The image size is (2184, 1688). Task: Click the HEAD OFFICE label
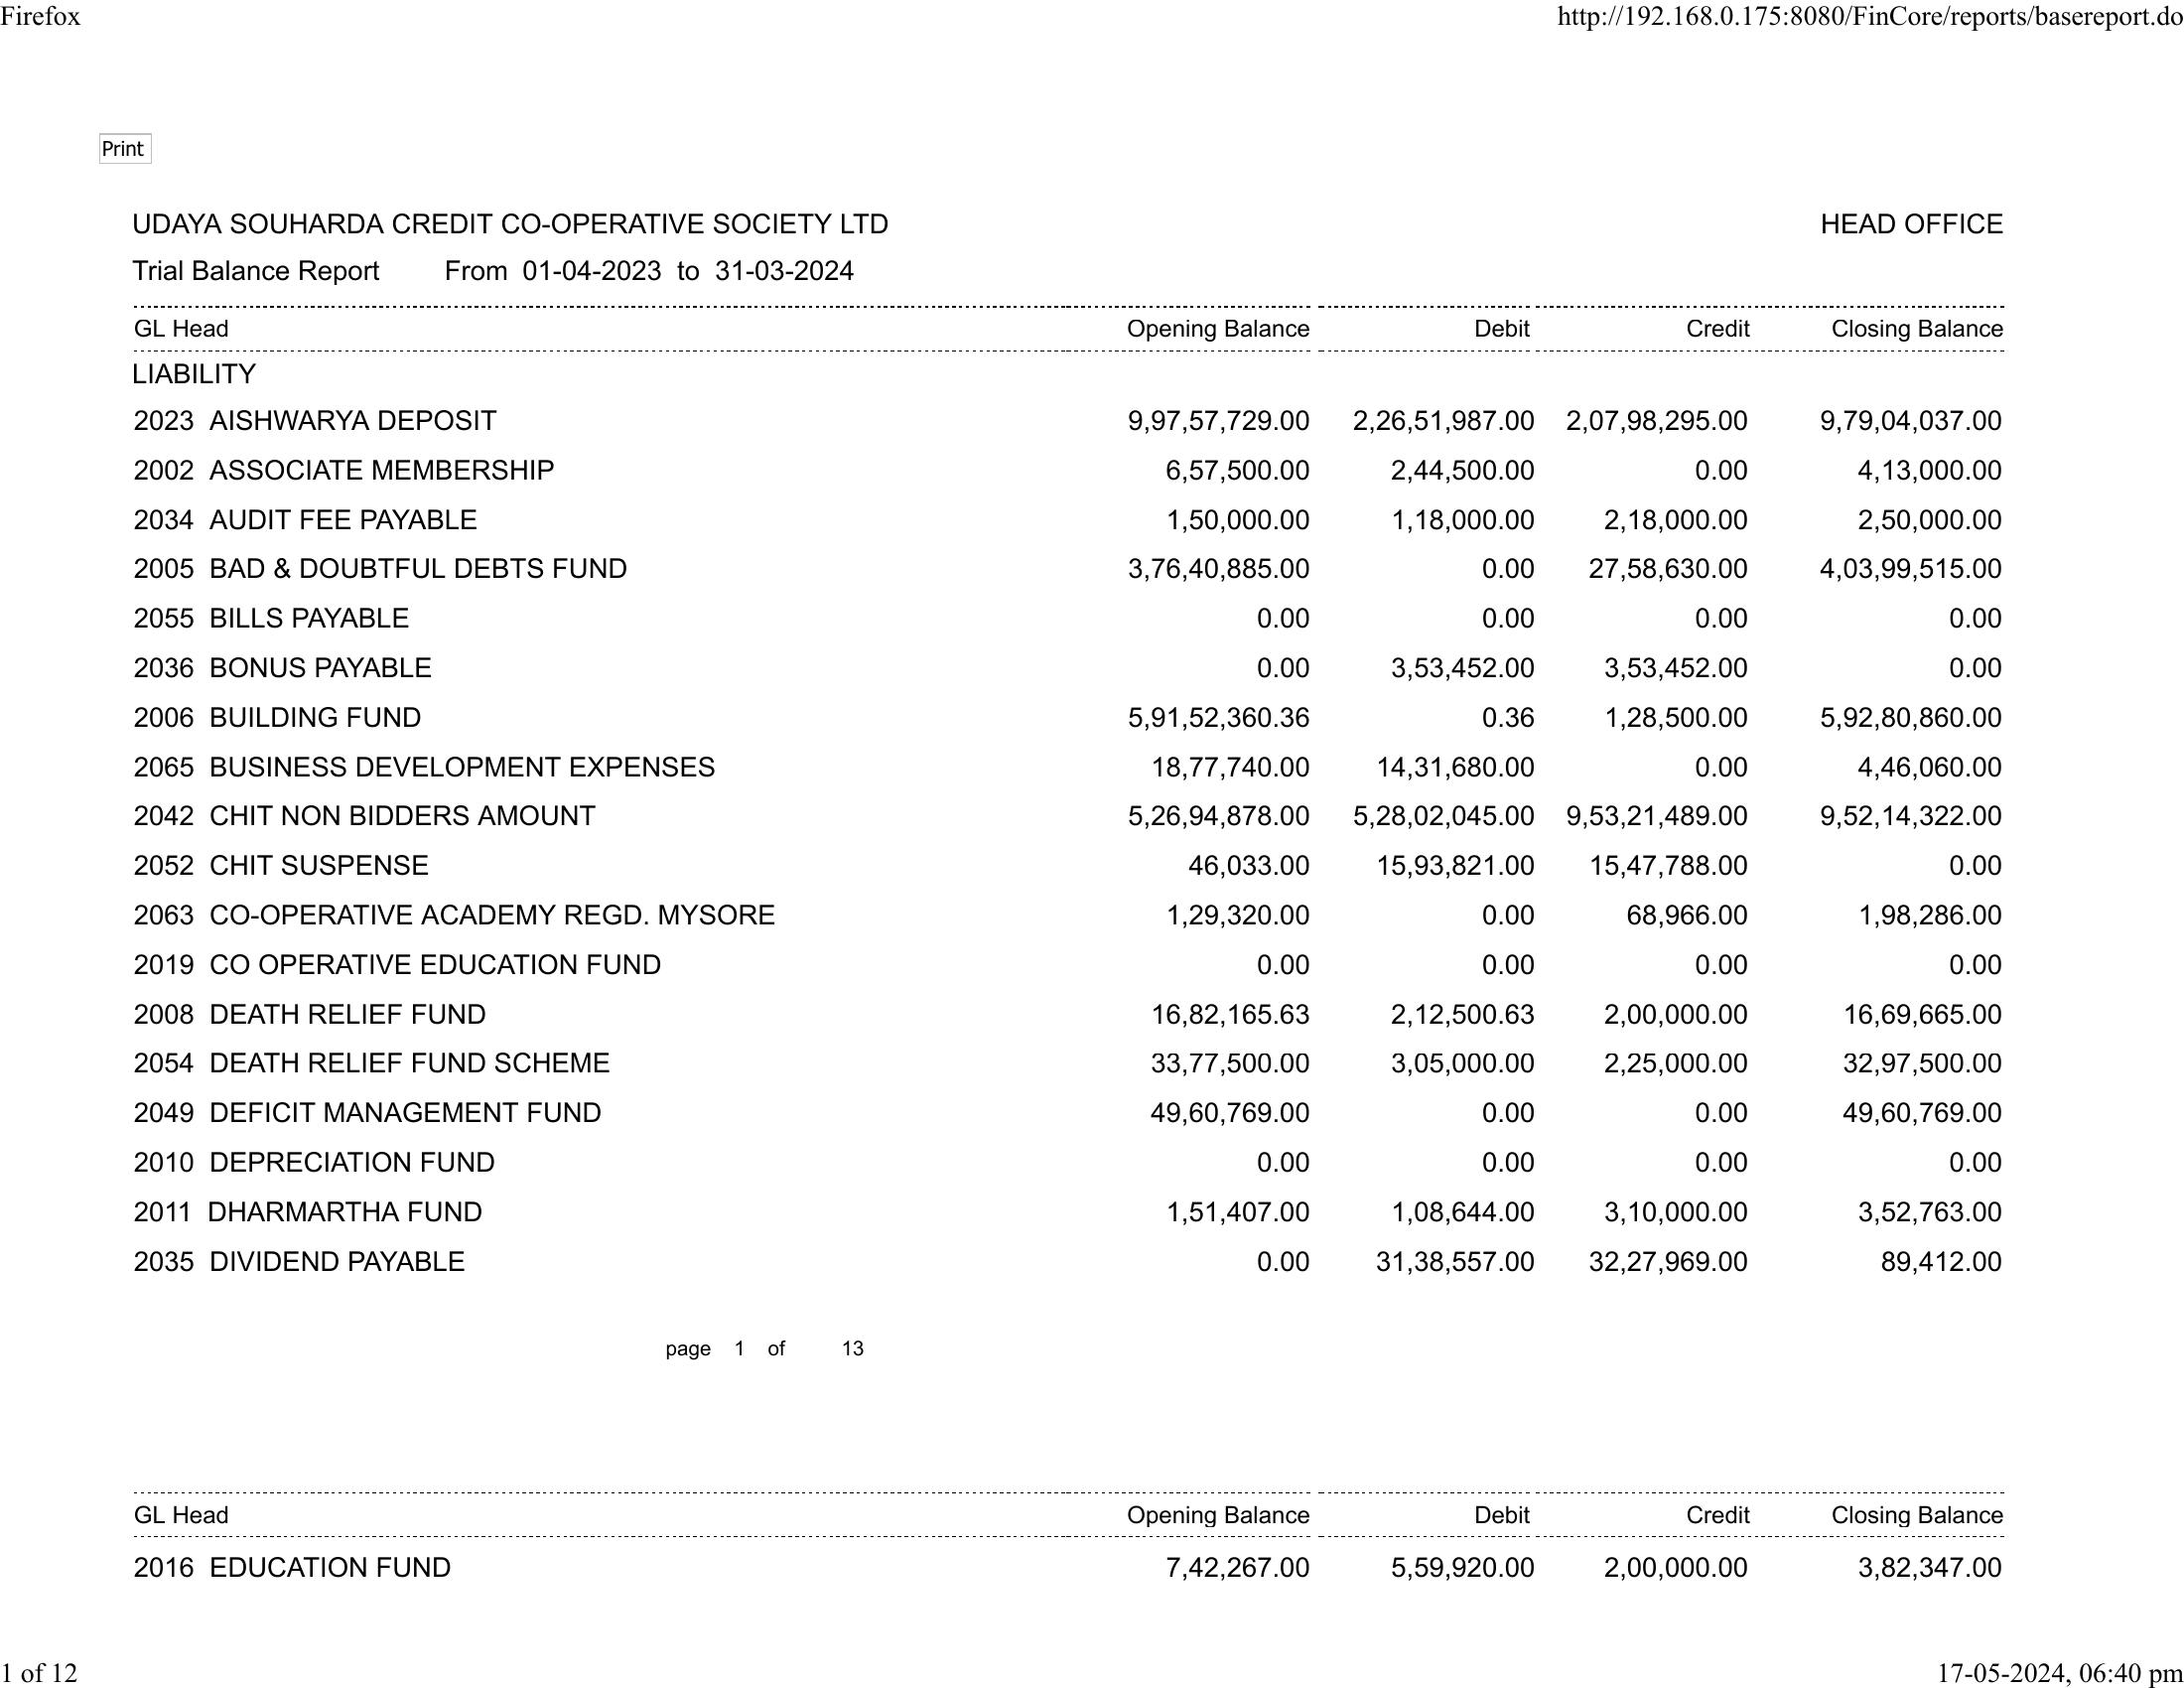[1911, 224]
